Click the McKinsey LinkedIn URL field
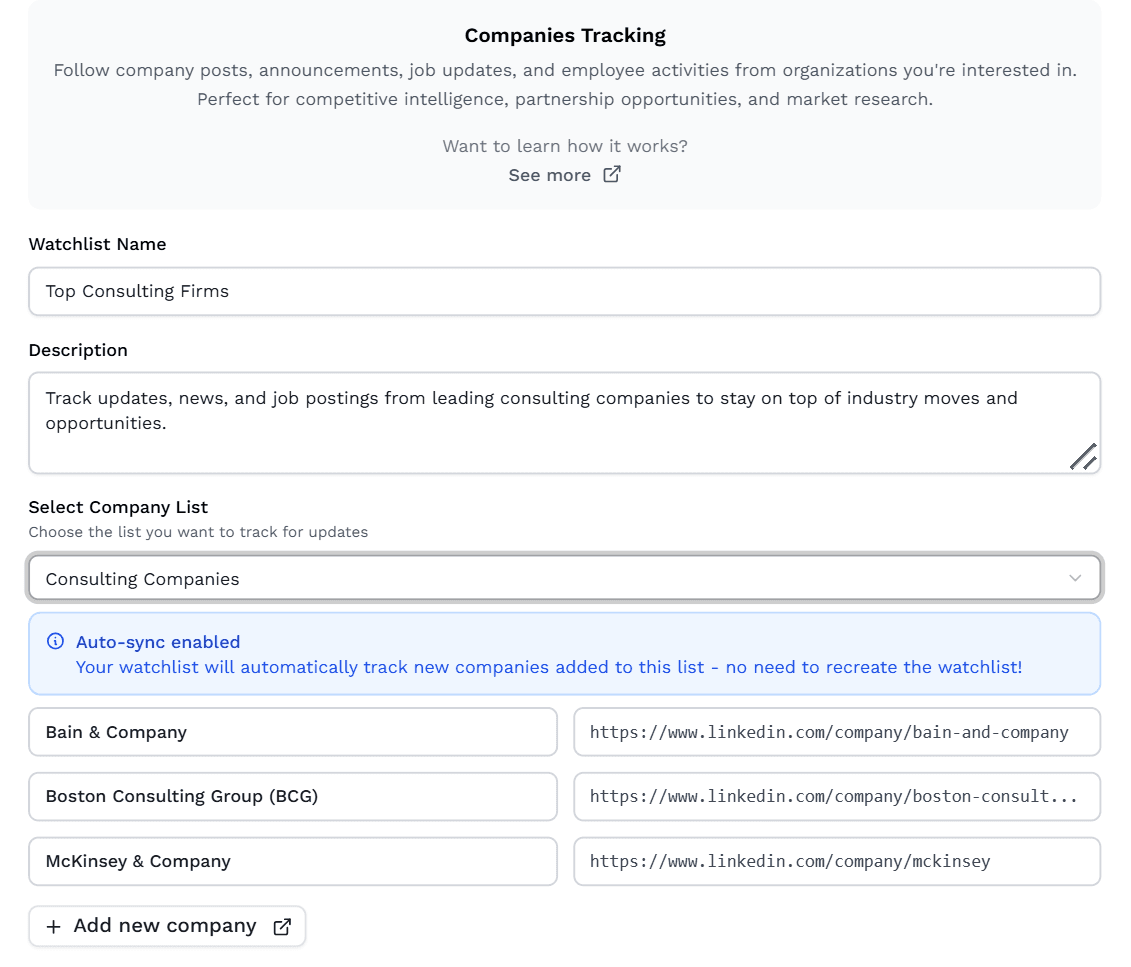 pyautogui.click(x=837, y=861)
